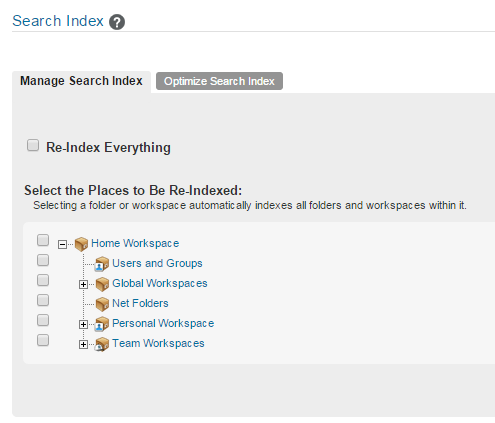Click the Global Workspaces box icon
The image size is (495, 423).
(x=102, y=284)
